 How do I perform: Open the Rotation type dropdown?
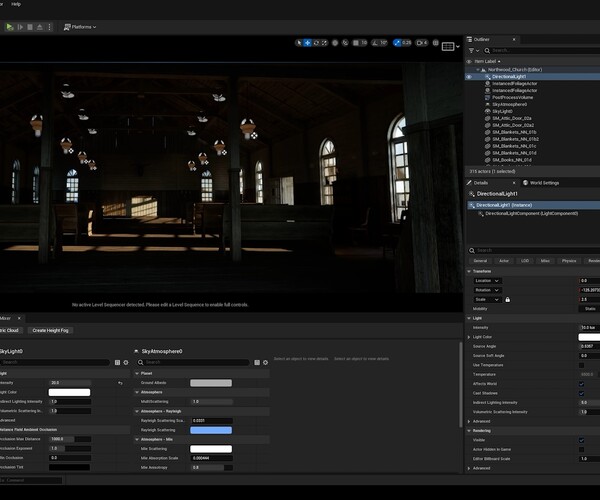click(487, 290)
